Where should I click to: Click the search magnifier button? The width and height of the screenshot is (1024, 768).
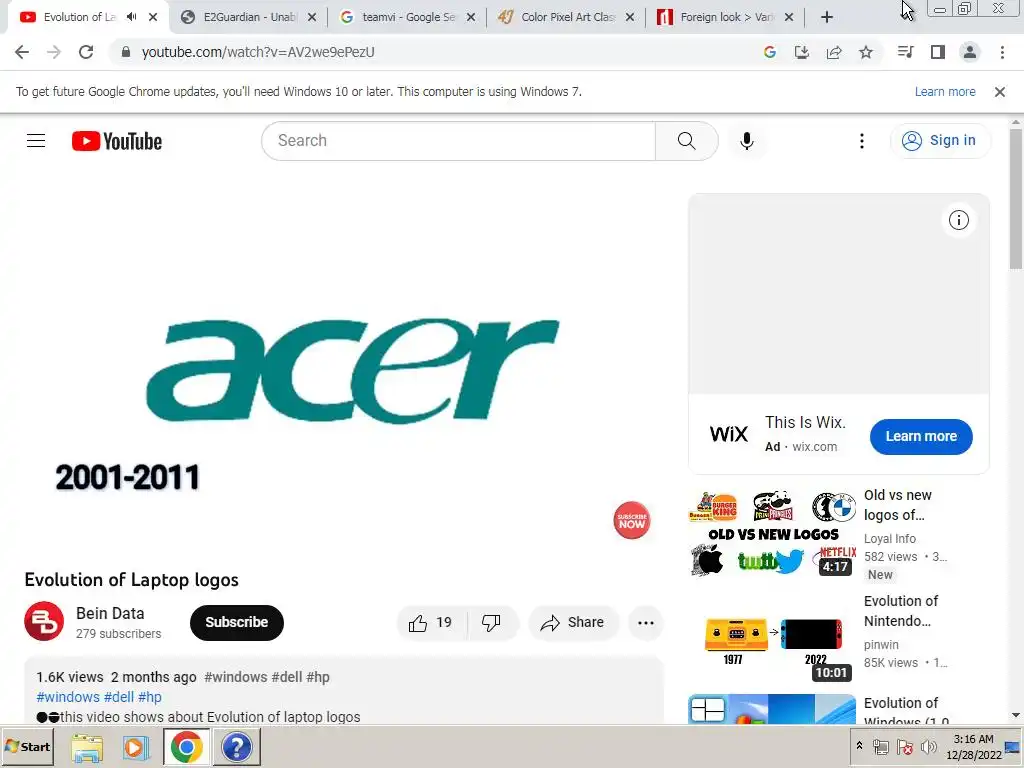pyautogui.click(x=686, y=140)
